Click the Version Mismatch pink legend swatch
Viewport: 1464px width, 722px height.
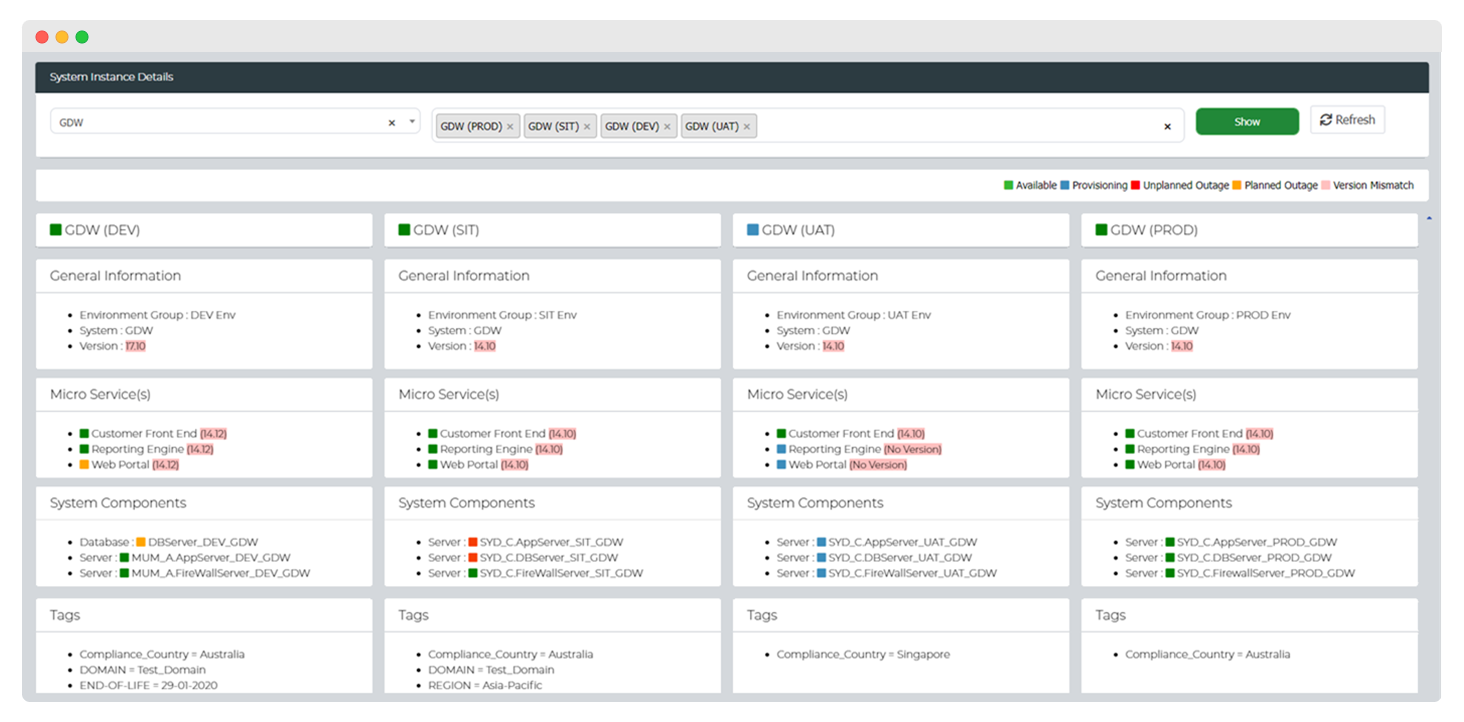pyautogui.click(x=1326, y=185)
